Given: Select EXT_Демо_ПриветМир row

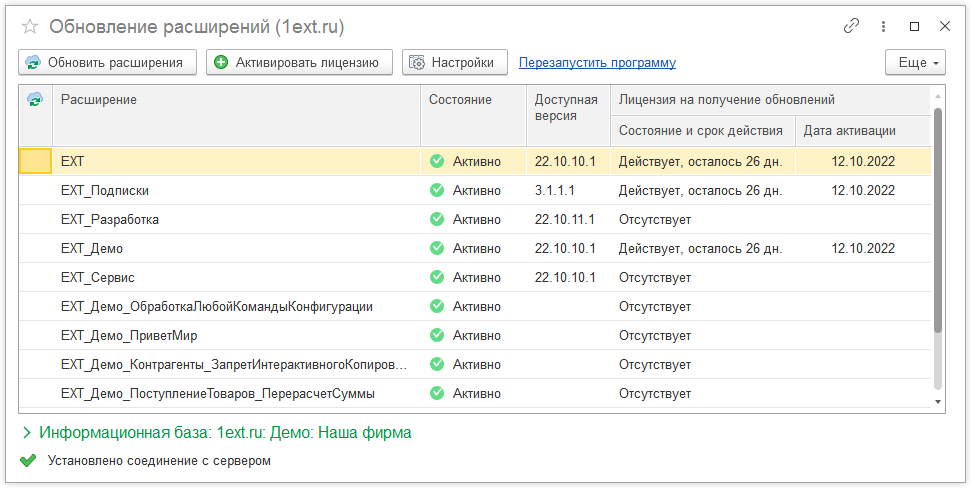Looking at the screenshot, I should click(x=475, y=335).
